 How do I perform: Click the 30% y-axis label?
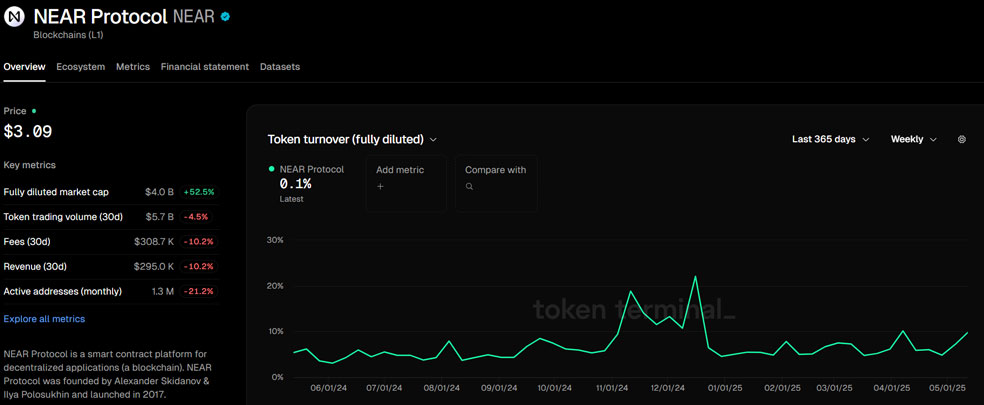coord(275,240)
